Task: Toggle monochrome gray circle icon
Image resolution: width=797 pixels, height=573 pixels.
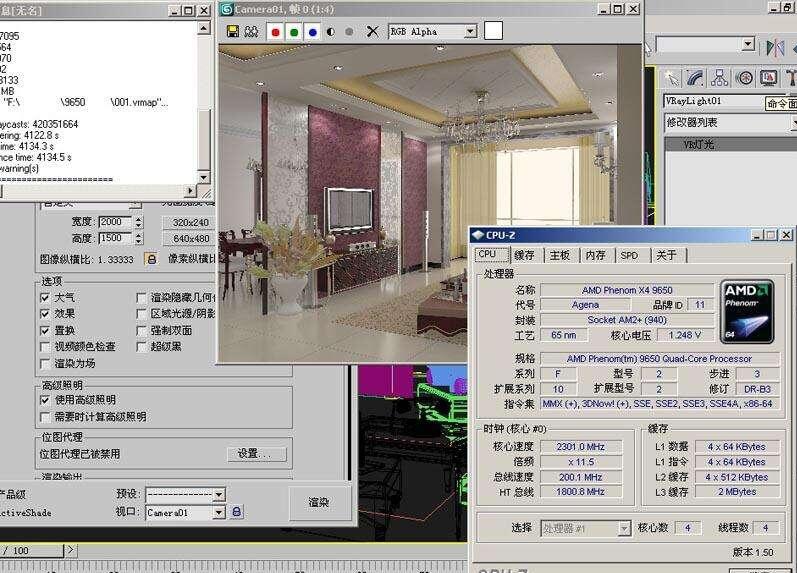Action: (349, 32)
